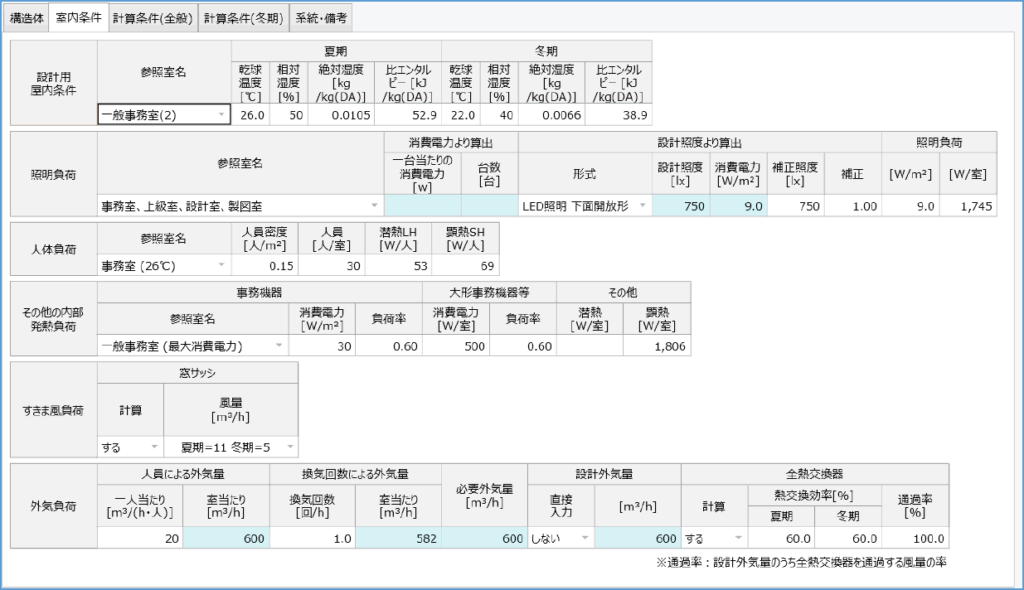Open the lighting load 参照室名 dropdown

tap(375, 206)
